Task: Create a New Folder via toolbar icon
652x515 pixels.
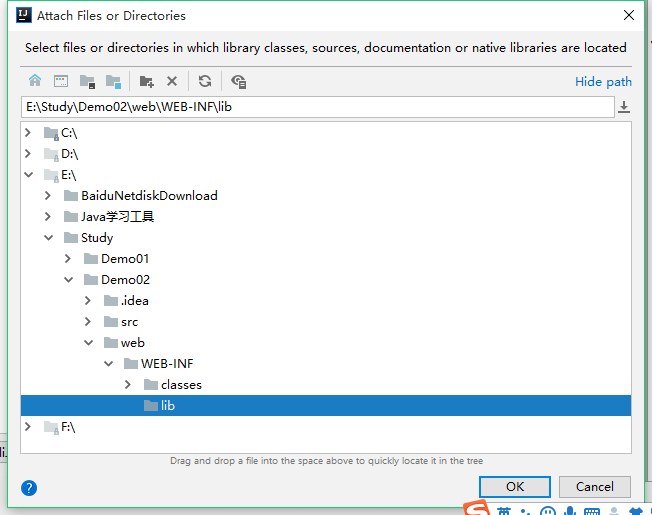Action: (x=146, y=81)
